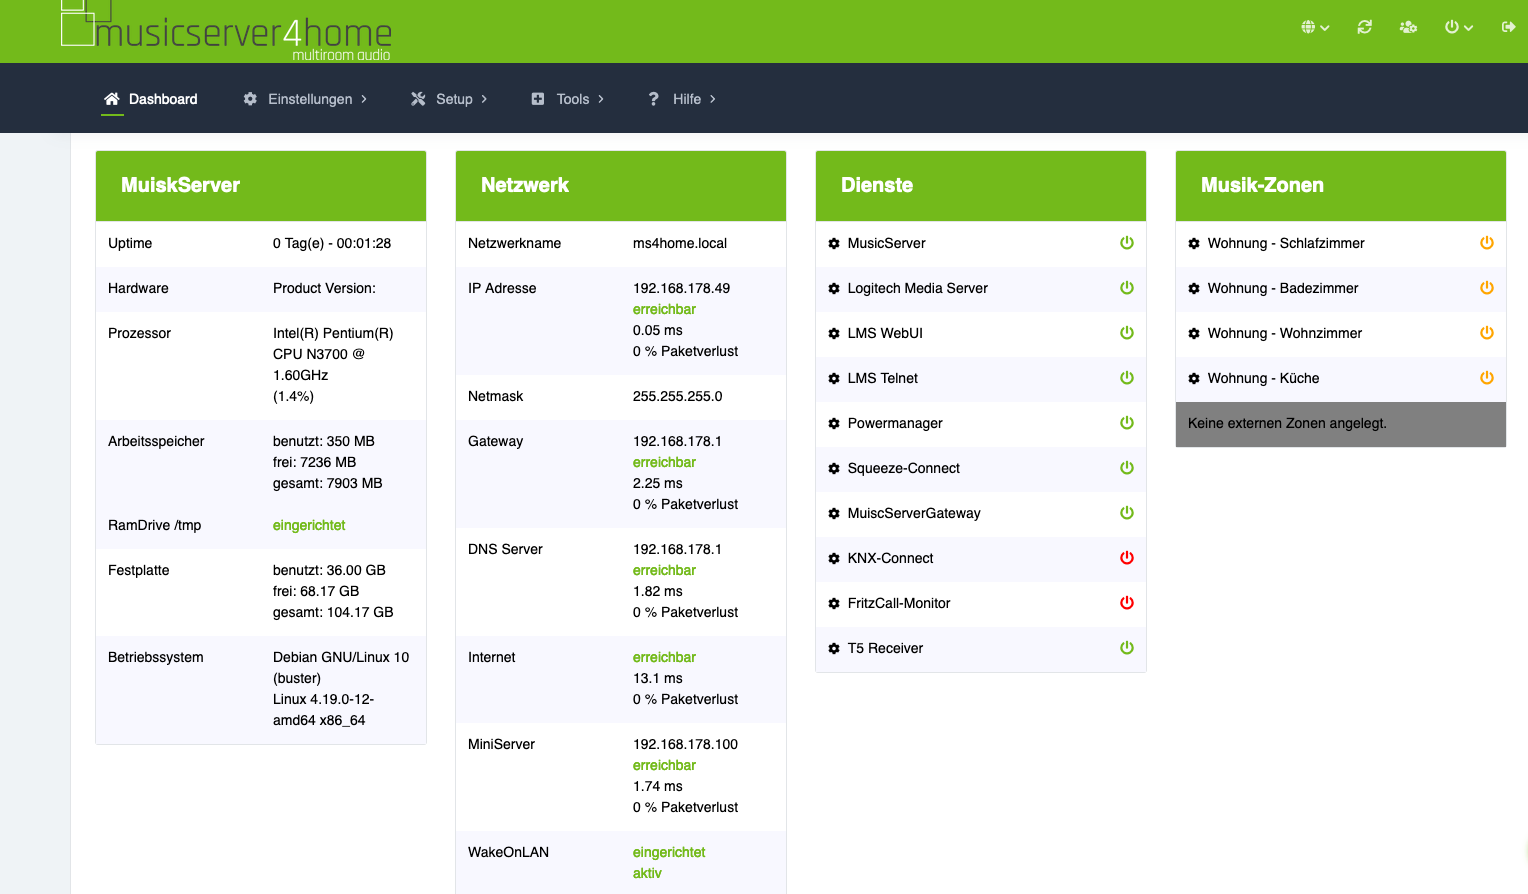Click the Wohnung - Wohnzimmer zone link

[x=1284, y=333]
